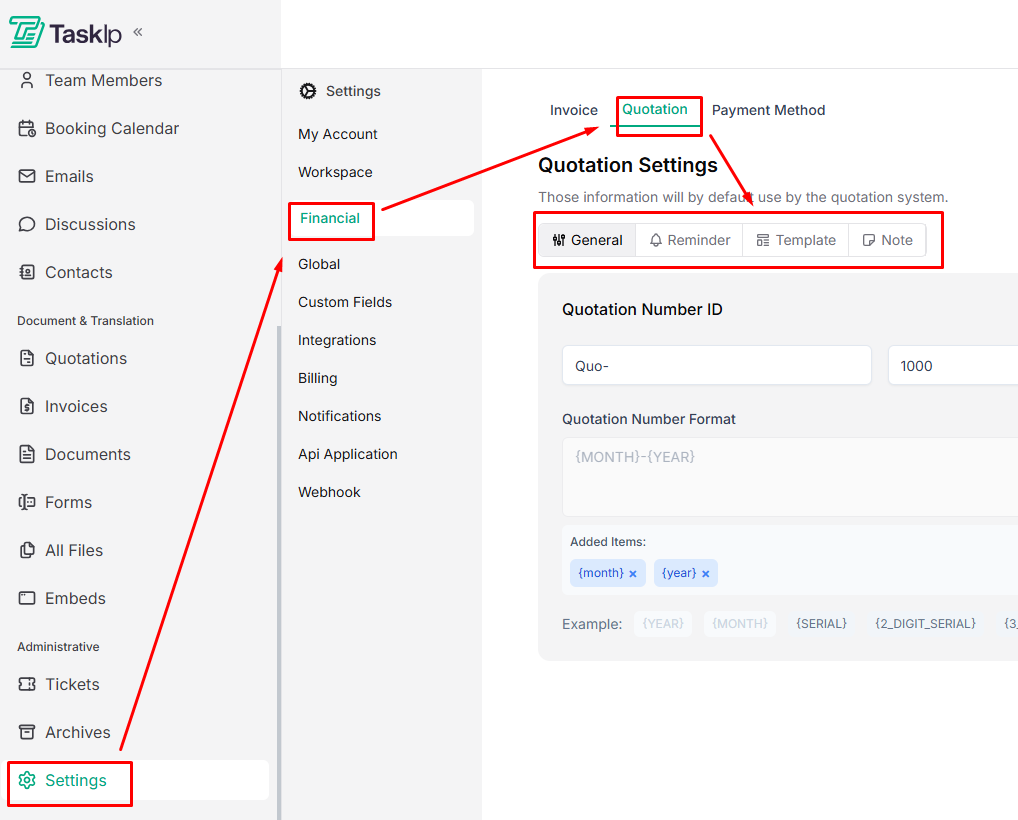The image size is (1018, 820).
Task: Collapse the sidebar using the « chevron
Action: 136,32
